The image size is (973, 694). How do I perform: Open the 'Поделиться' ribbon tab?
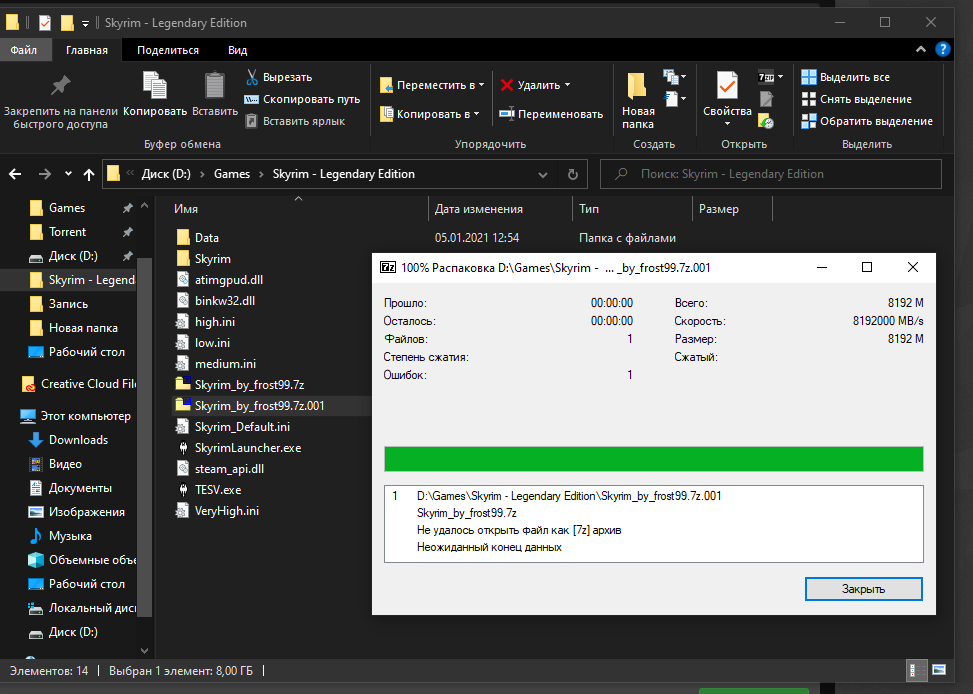(168, 50)
